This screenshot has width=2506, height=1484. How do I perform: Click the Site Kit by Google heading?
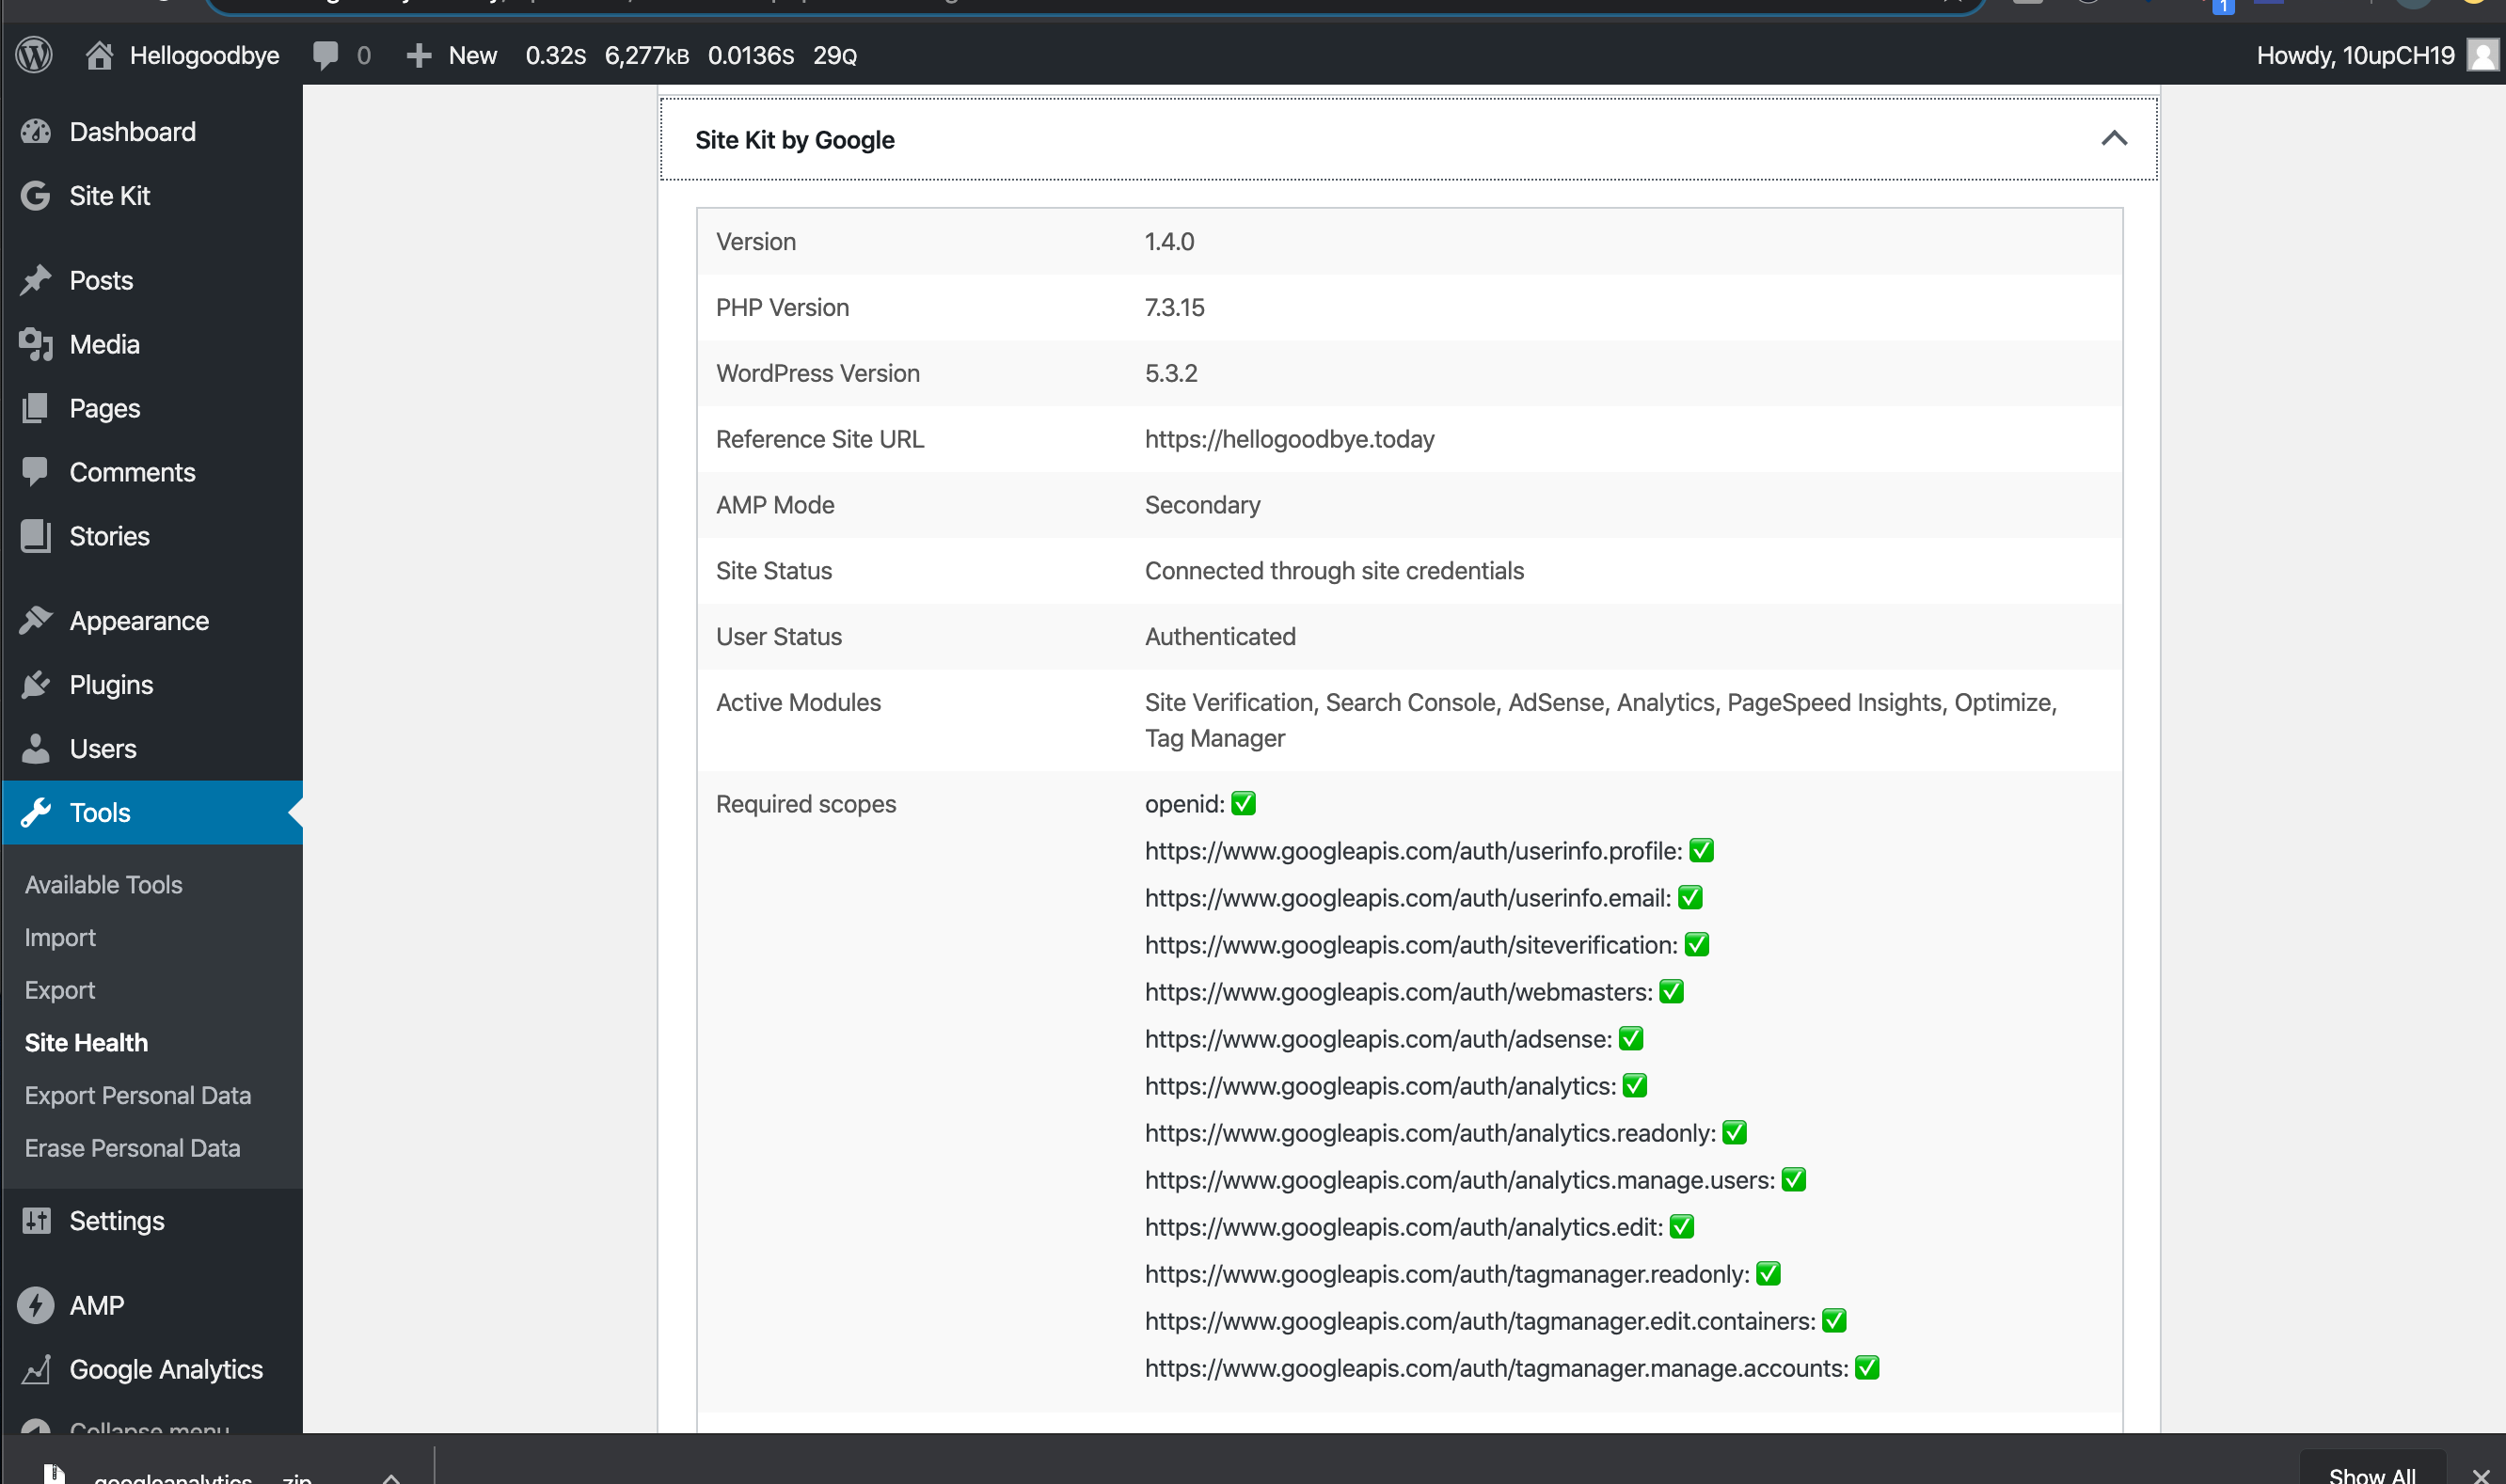795,140
